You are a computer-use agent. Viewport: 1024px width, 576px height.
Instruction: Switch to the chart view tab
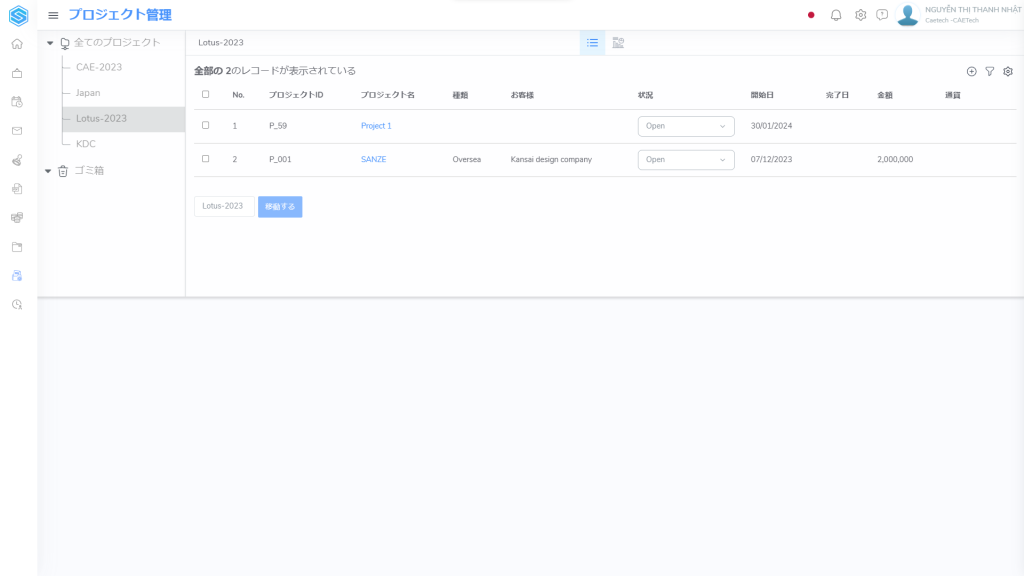point(618,43)
